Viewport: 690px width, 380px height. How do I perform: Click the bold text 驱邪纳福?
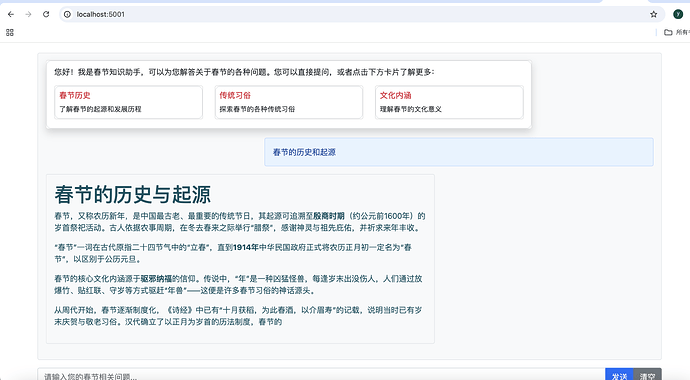tap(156, 279)
